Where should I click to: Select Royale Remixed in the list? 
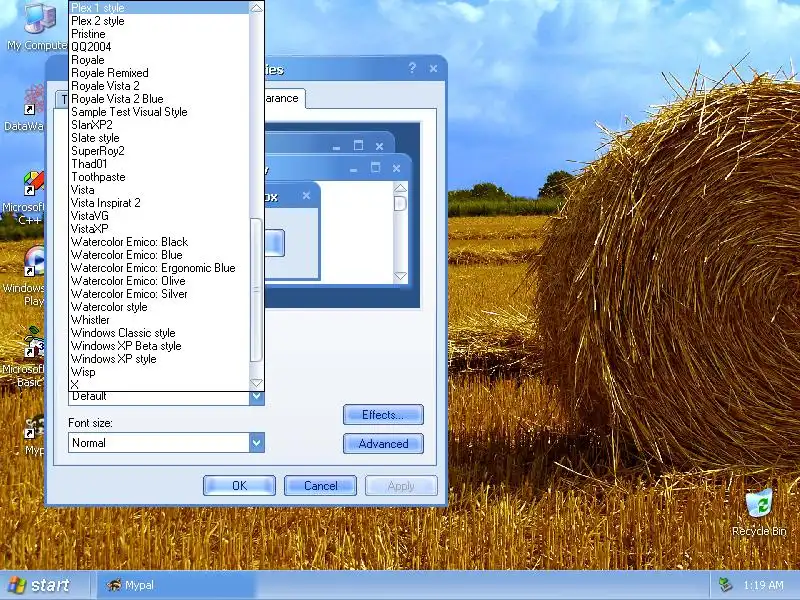click(x=159, y=73)
